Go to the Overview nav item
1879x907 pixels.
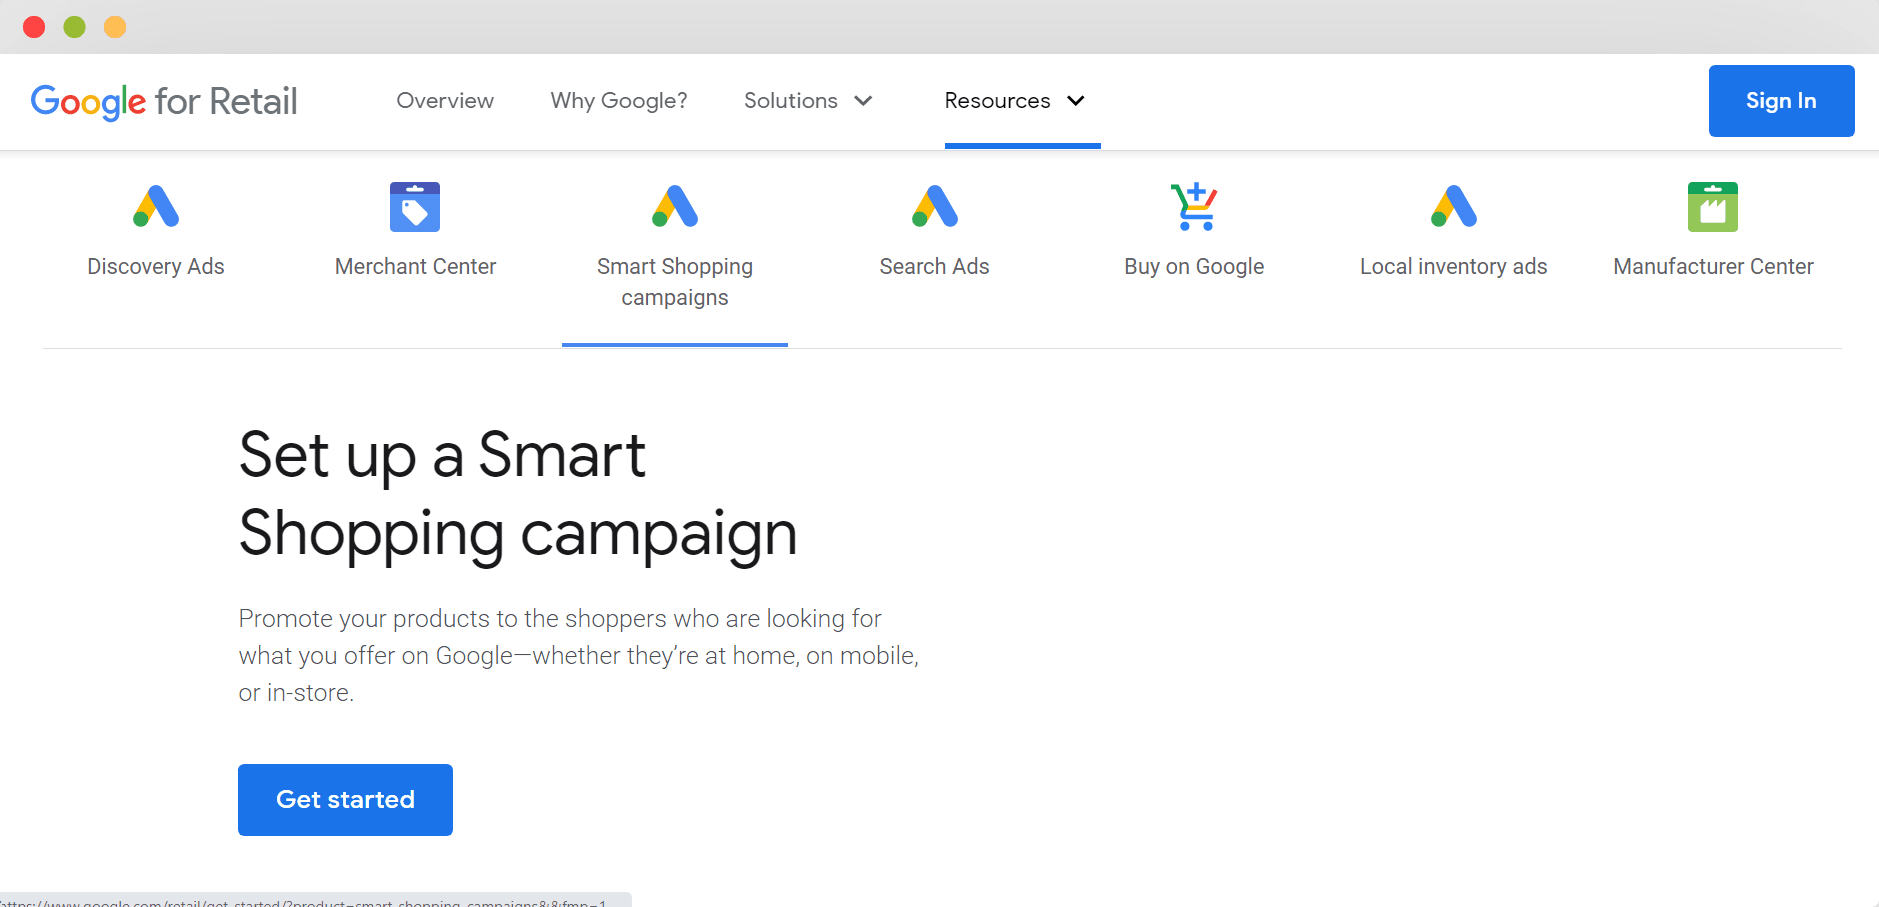coord(445,101)
